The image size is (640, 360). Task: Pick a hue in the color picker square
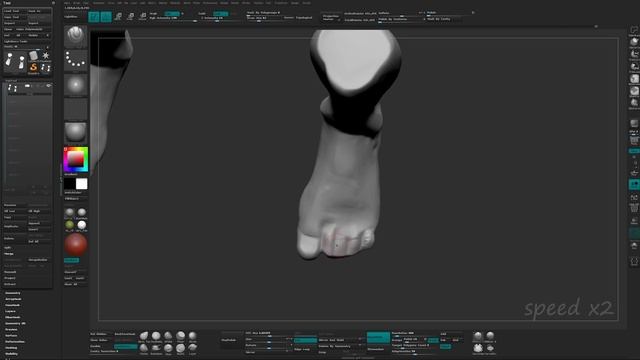pyautogui.click(x=76, y=160)
